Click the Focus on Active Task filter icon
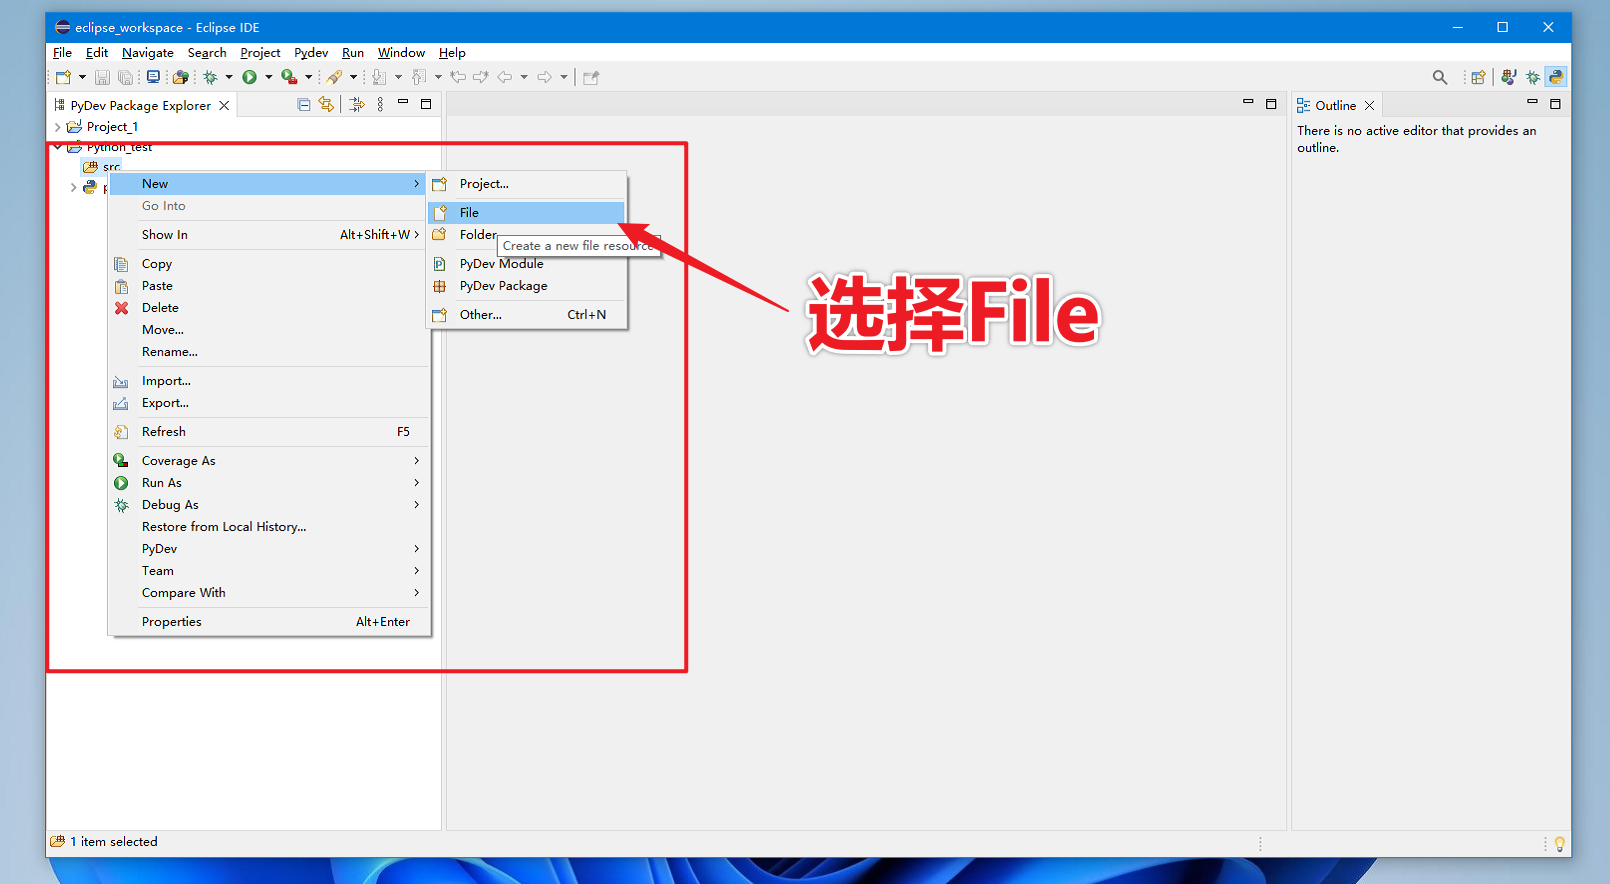The width and height of the screenshot is (1610, 884). [357, 104]
